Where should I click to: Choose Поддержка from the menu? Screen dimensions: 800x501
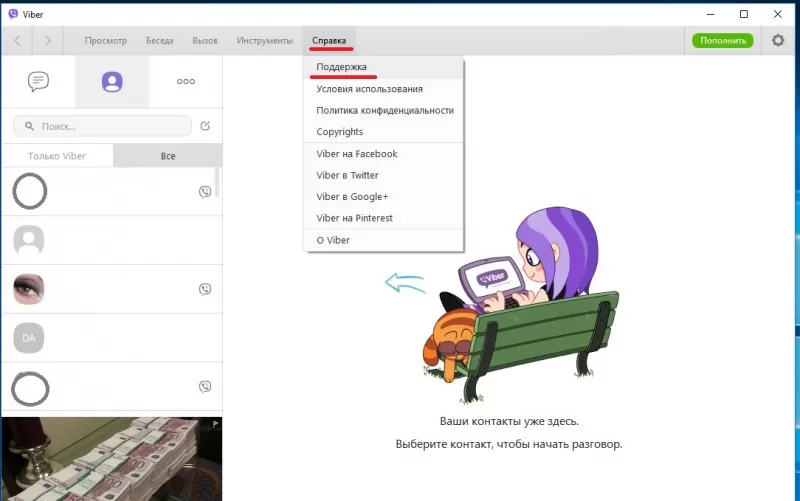(x=384, y=67)
